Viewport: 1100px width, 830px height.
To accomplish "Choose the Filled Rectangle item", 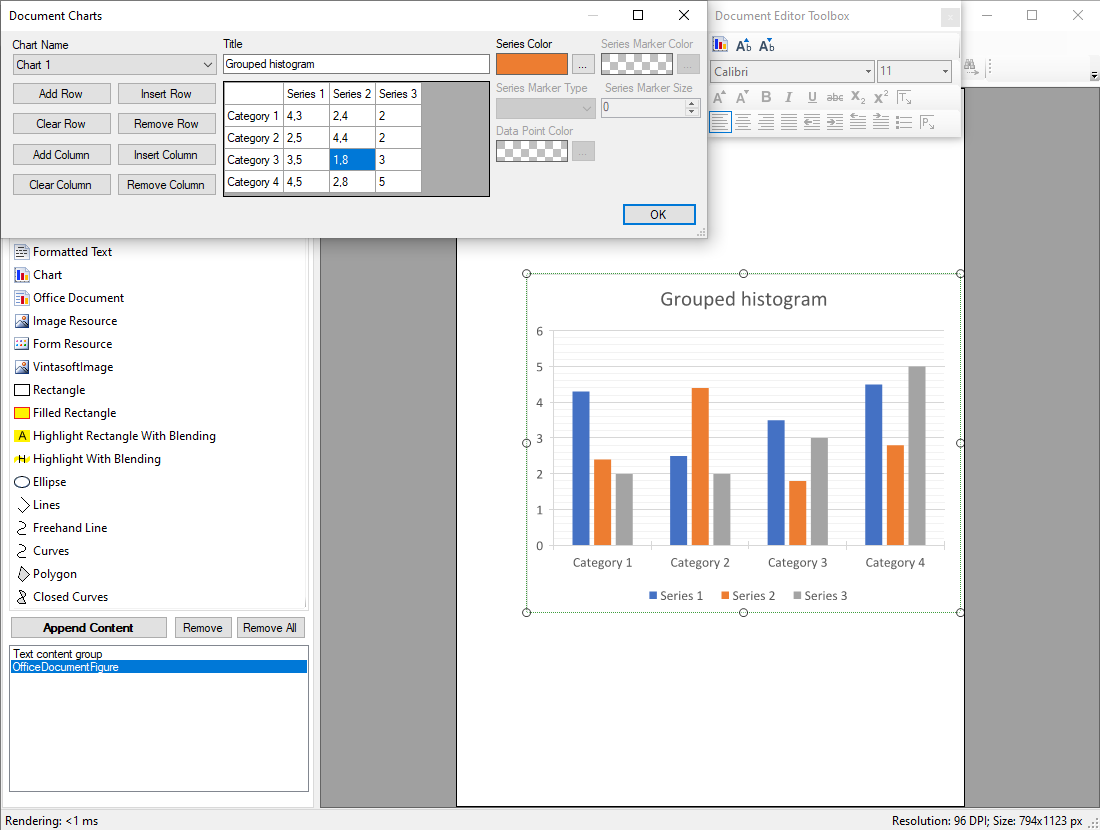I will [74, 413].
